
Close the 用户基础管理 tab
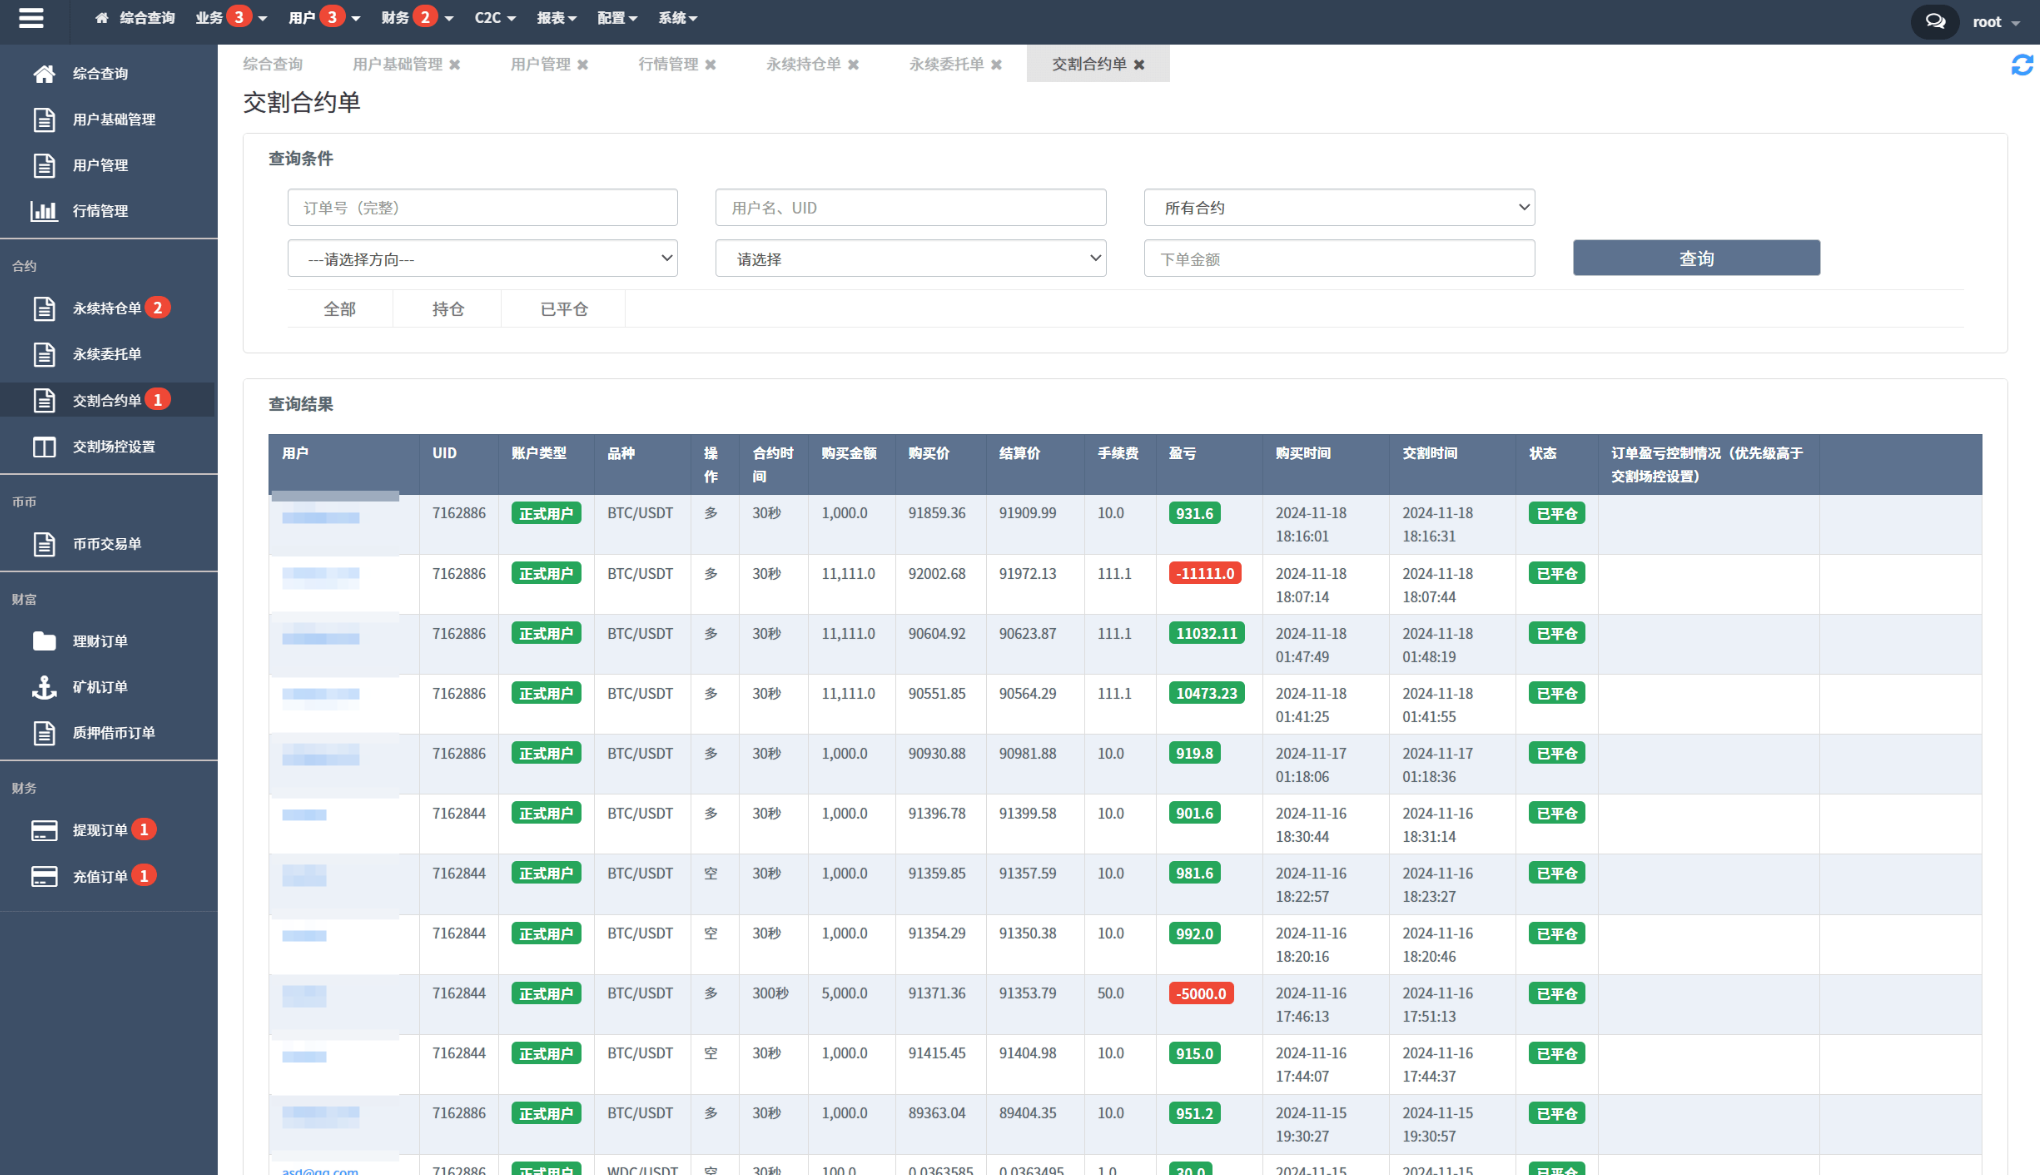pos(455,64)
